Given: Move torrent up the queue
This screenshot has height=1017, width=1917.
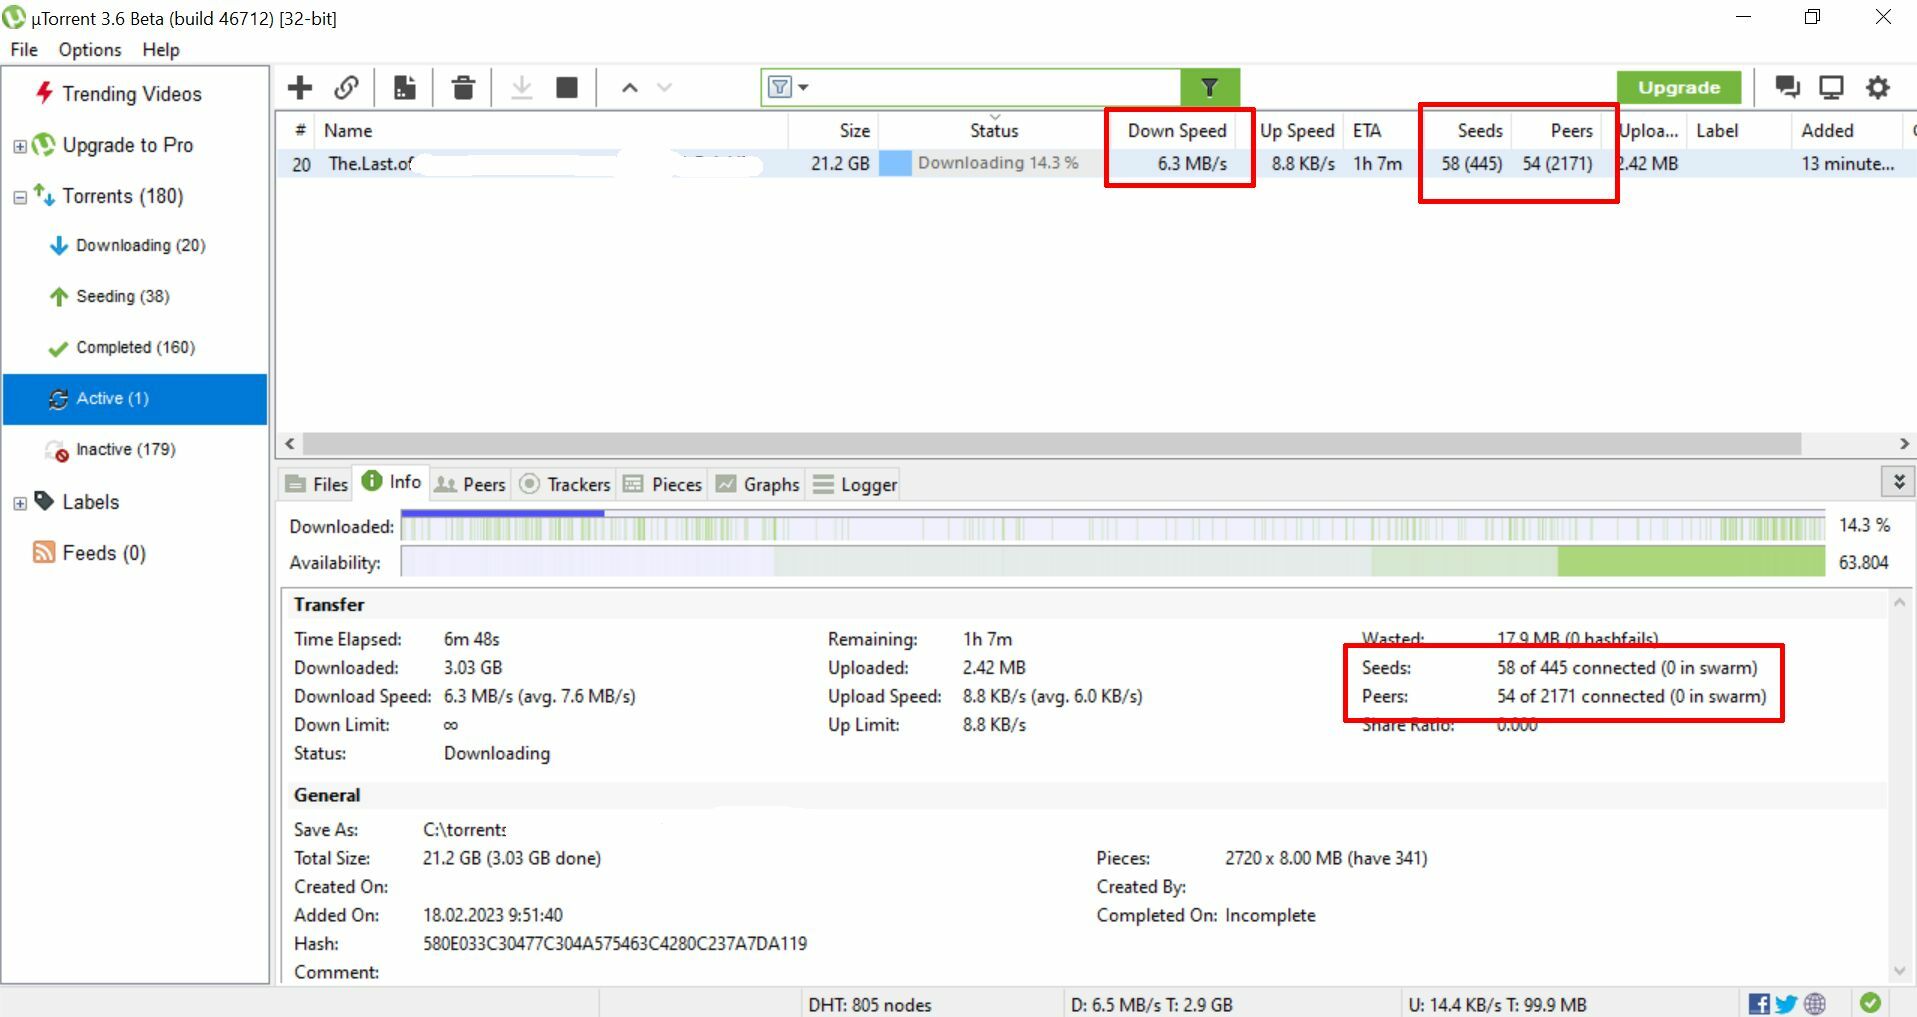Looking at the screenshot, I should point(629,88).
